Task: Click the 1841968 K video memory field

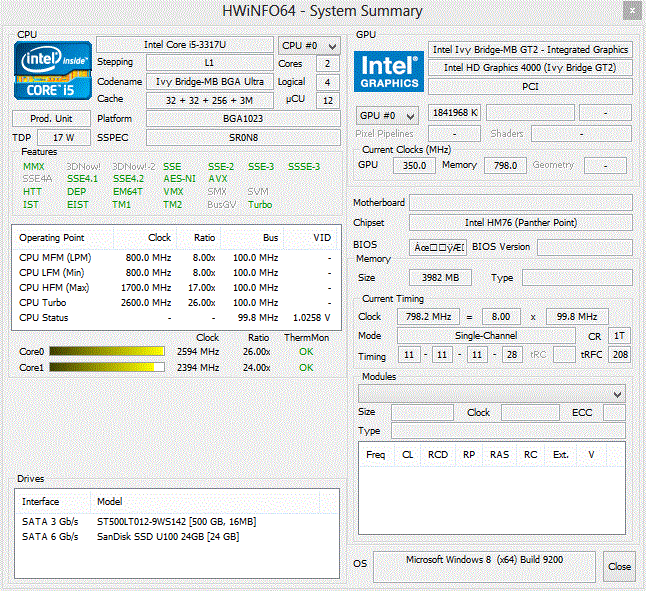Action: tap(454, 112)
